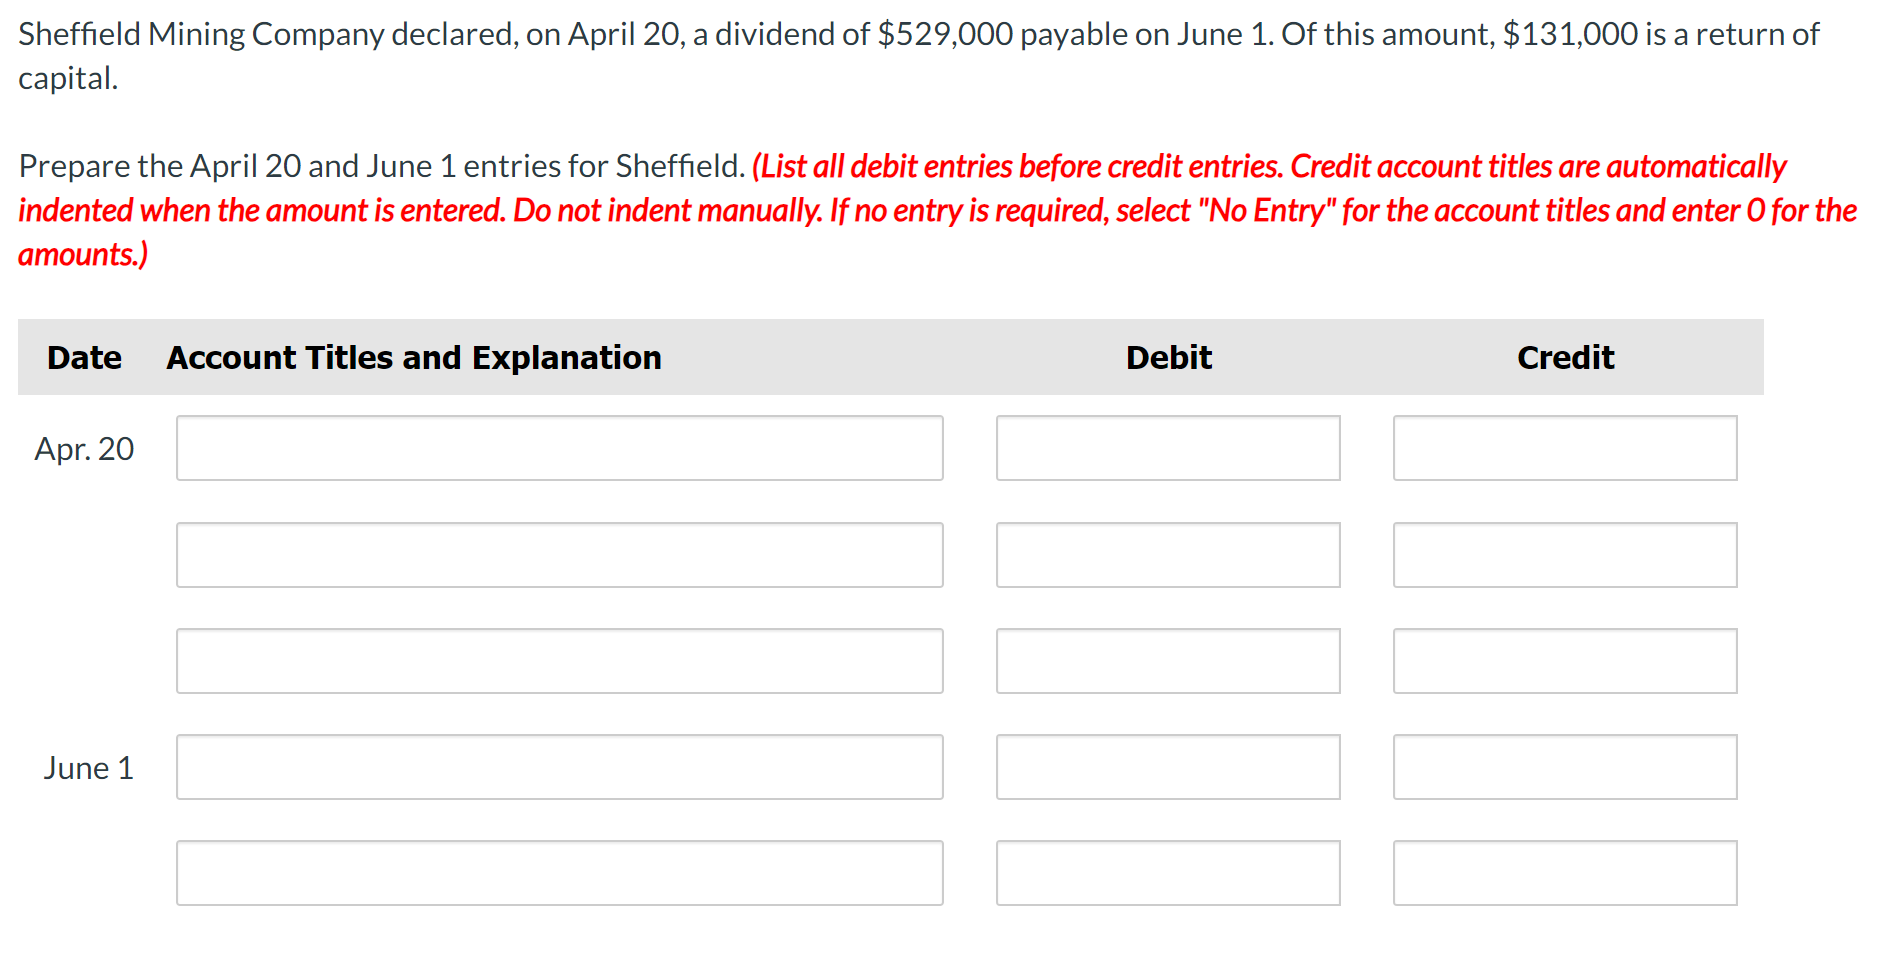Screen dimensions: 1902x978
Task: Click the Credit column header
Action: click(1565, 357)
